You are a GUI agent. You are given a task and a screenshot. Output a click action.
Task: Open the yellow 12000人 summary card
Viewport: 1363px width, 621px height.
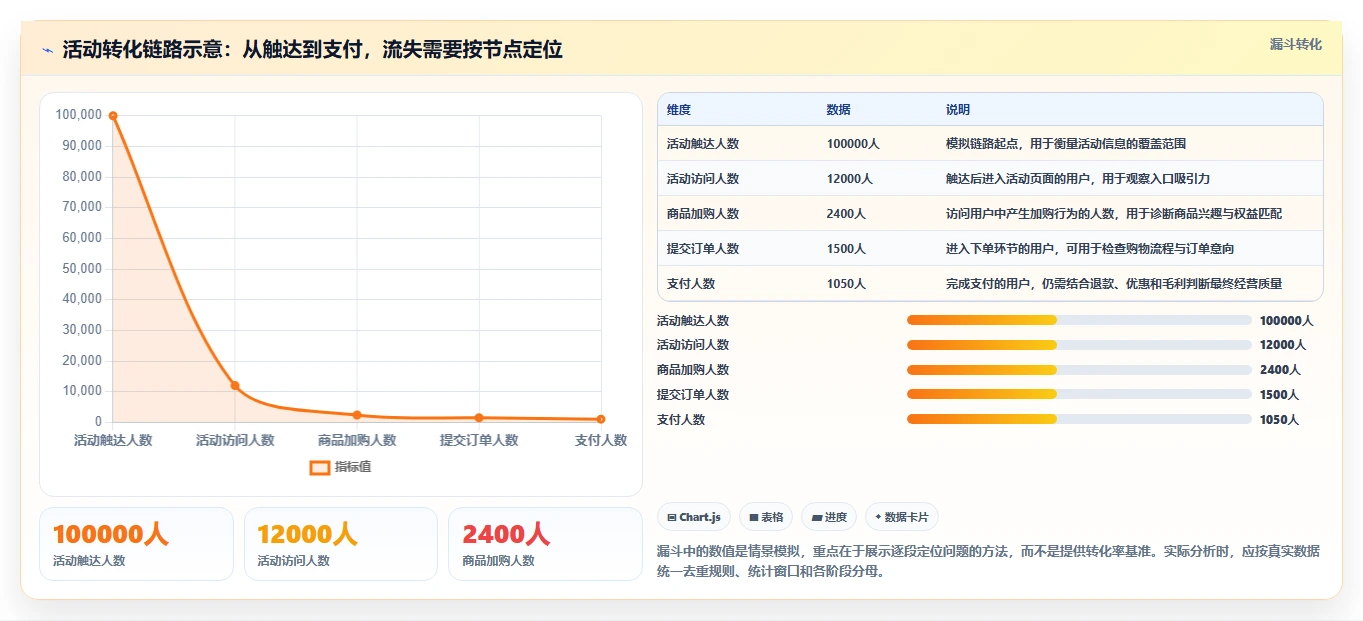pos(341,544)
